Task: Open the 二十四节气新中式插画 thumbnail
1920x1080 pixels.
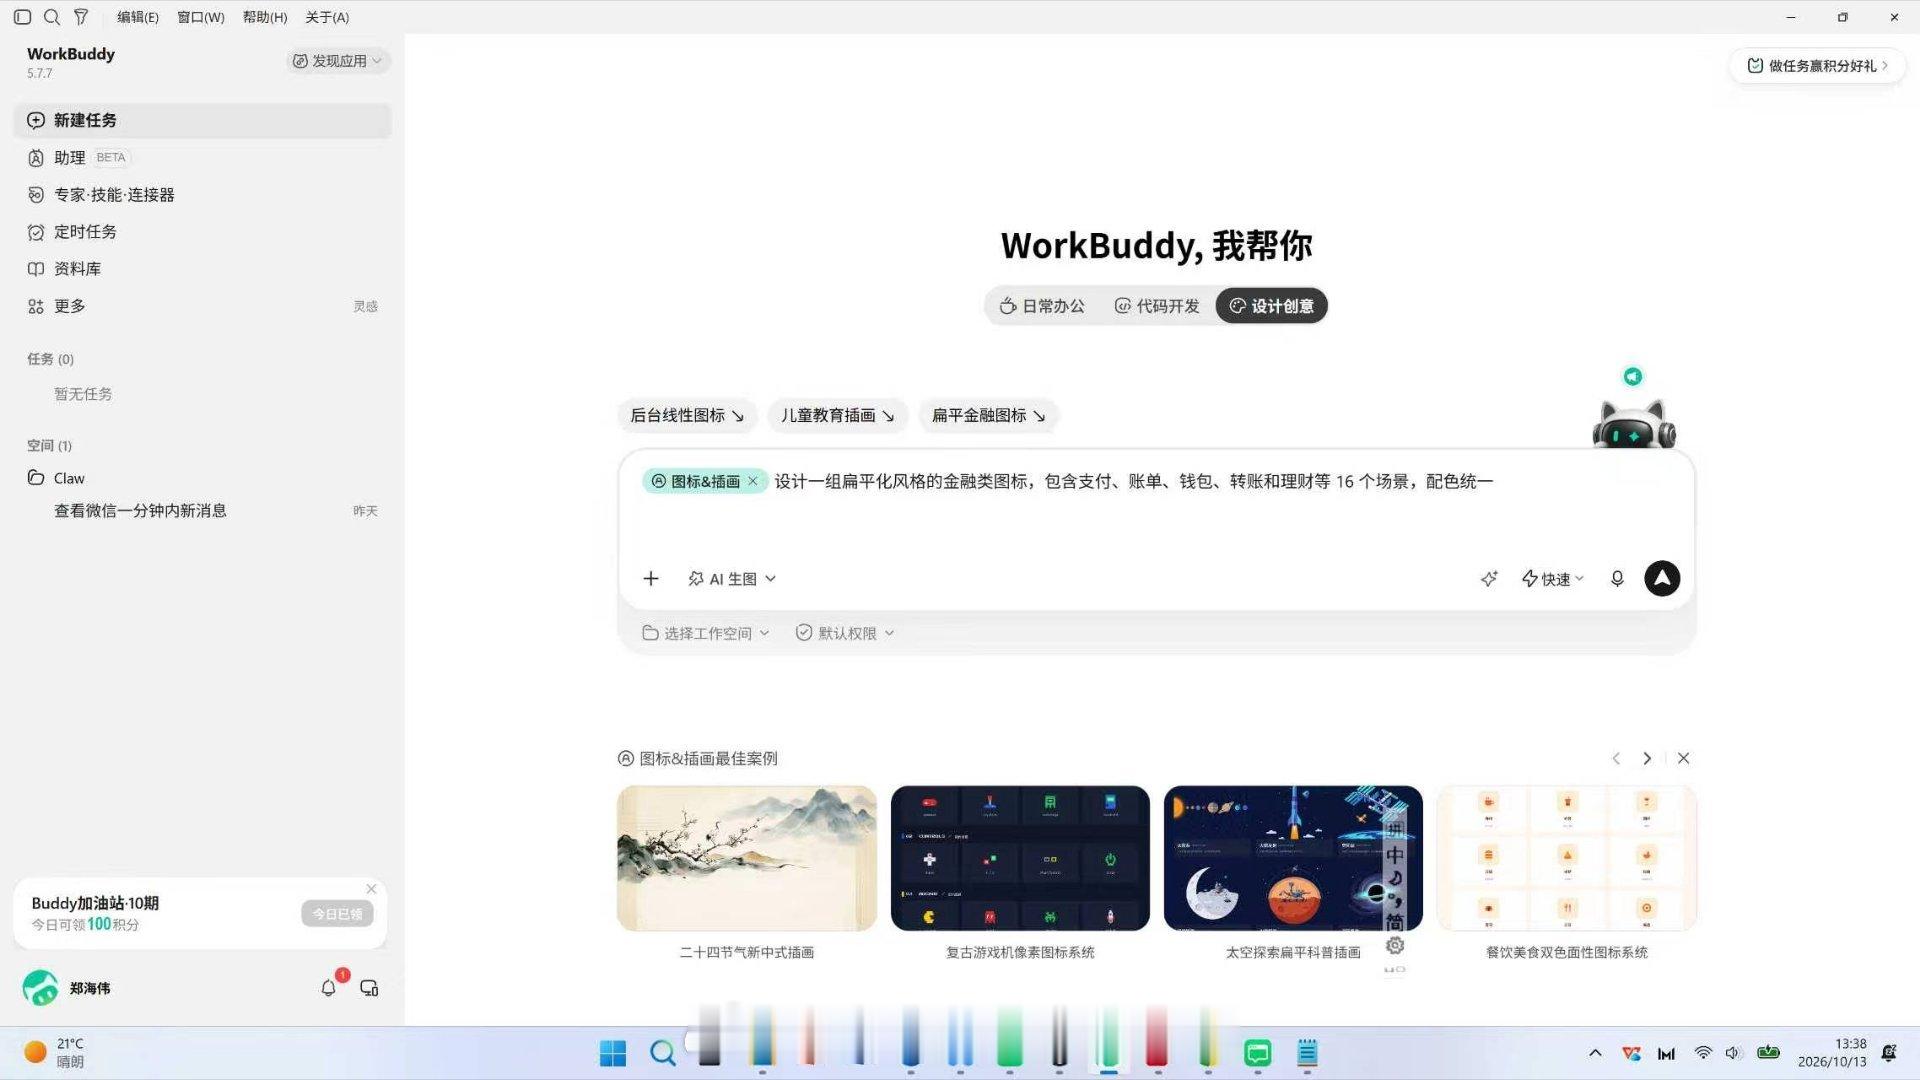Action: point(747,858)
